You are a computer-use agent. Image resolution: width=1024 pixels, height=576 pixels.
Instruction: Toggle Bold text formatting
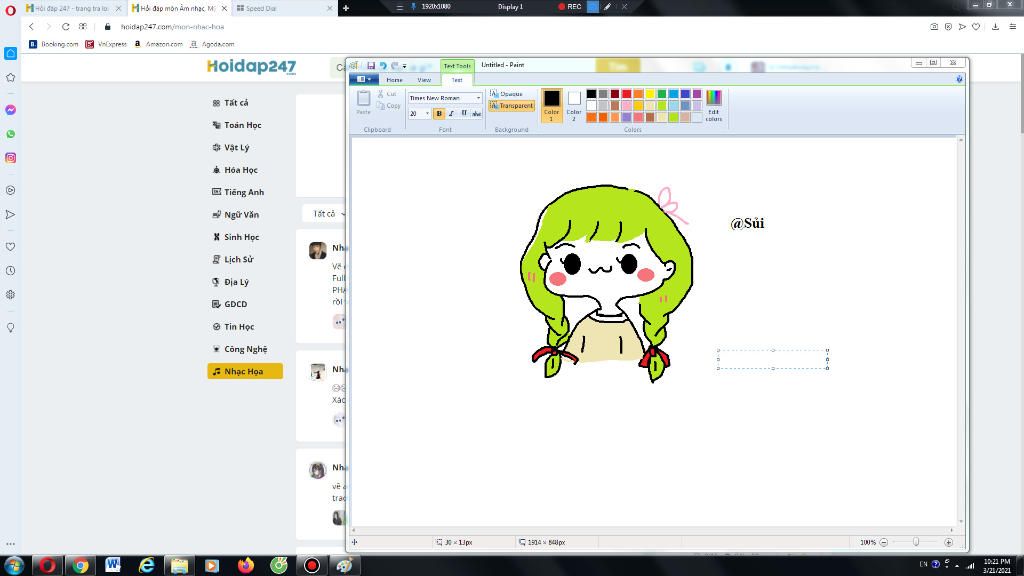pos(439,114)
